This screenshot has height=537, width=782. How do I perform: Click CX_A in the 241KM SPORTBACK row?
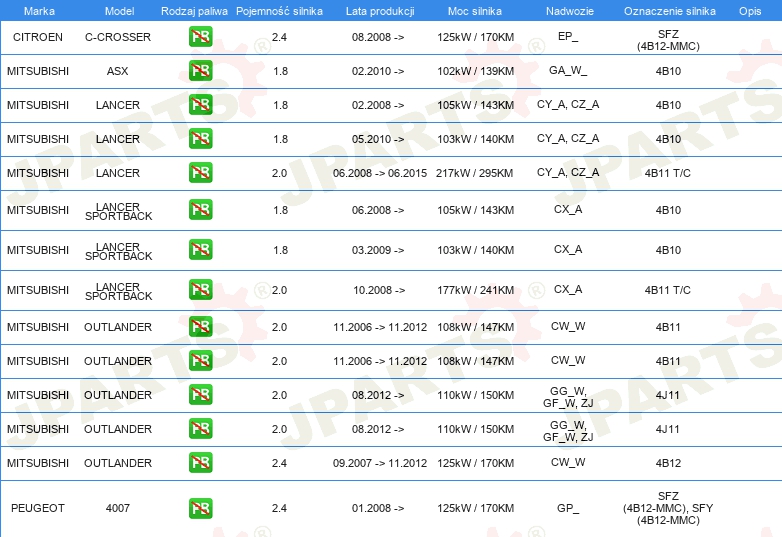click(568, 289)
